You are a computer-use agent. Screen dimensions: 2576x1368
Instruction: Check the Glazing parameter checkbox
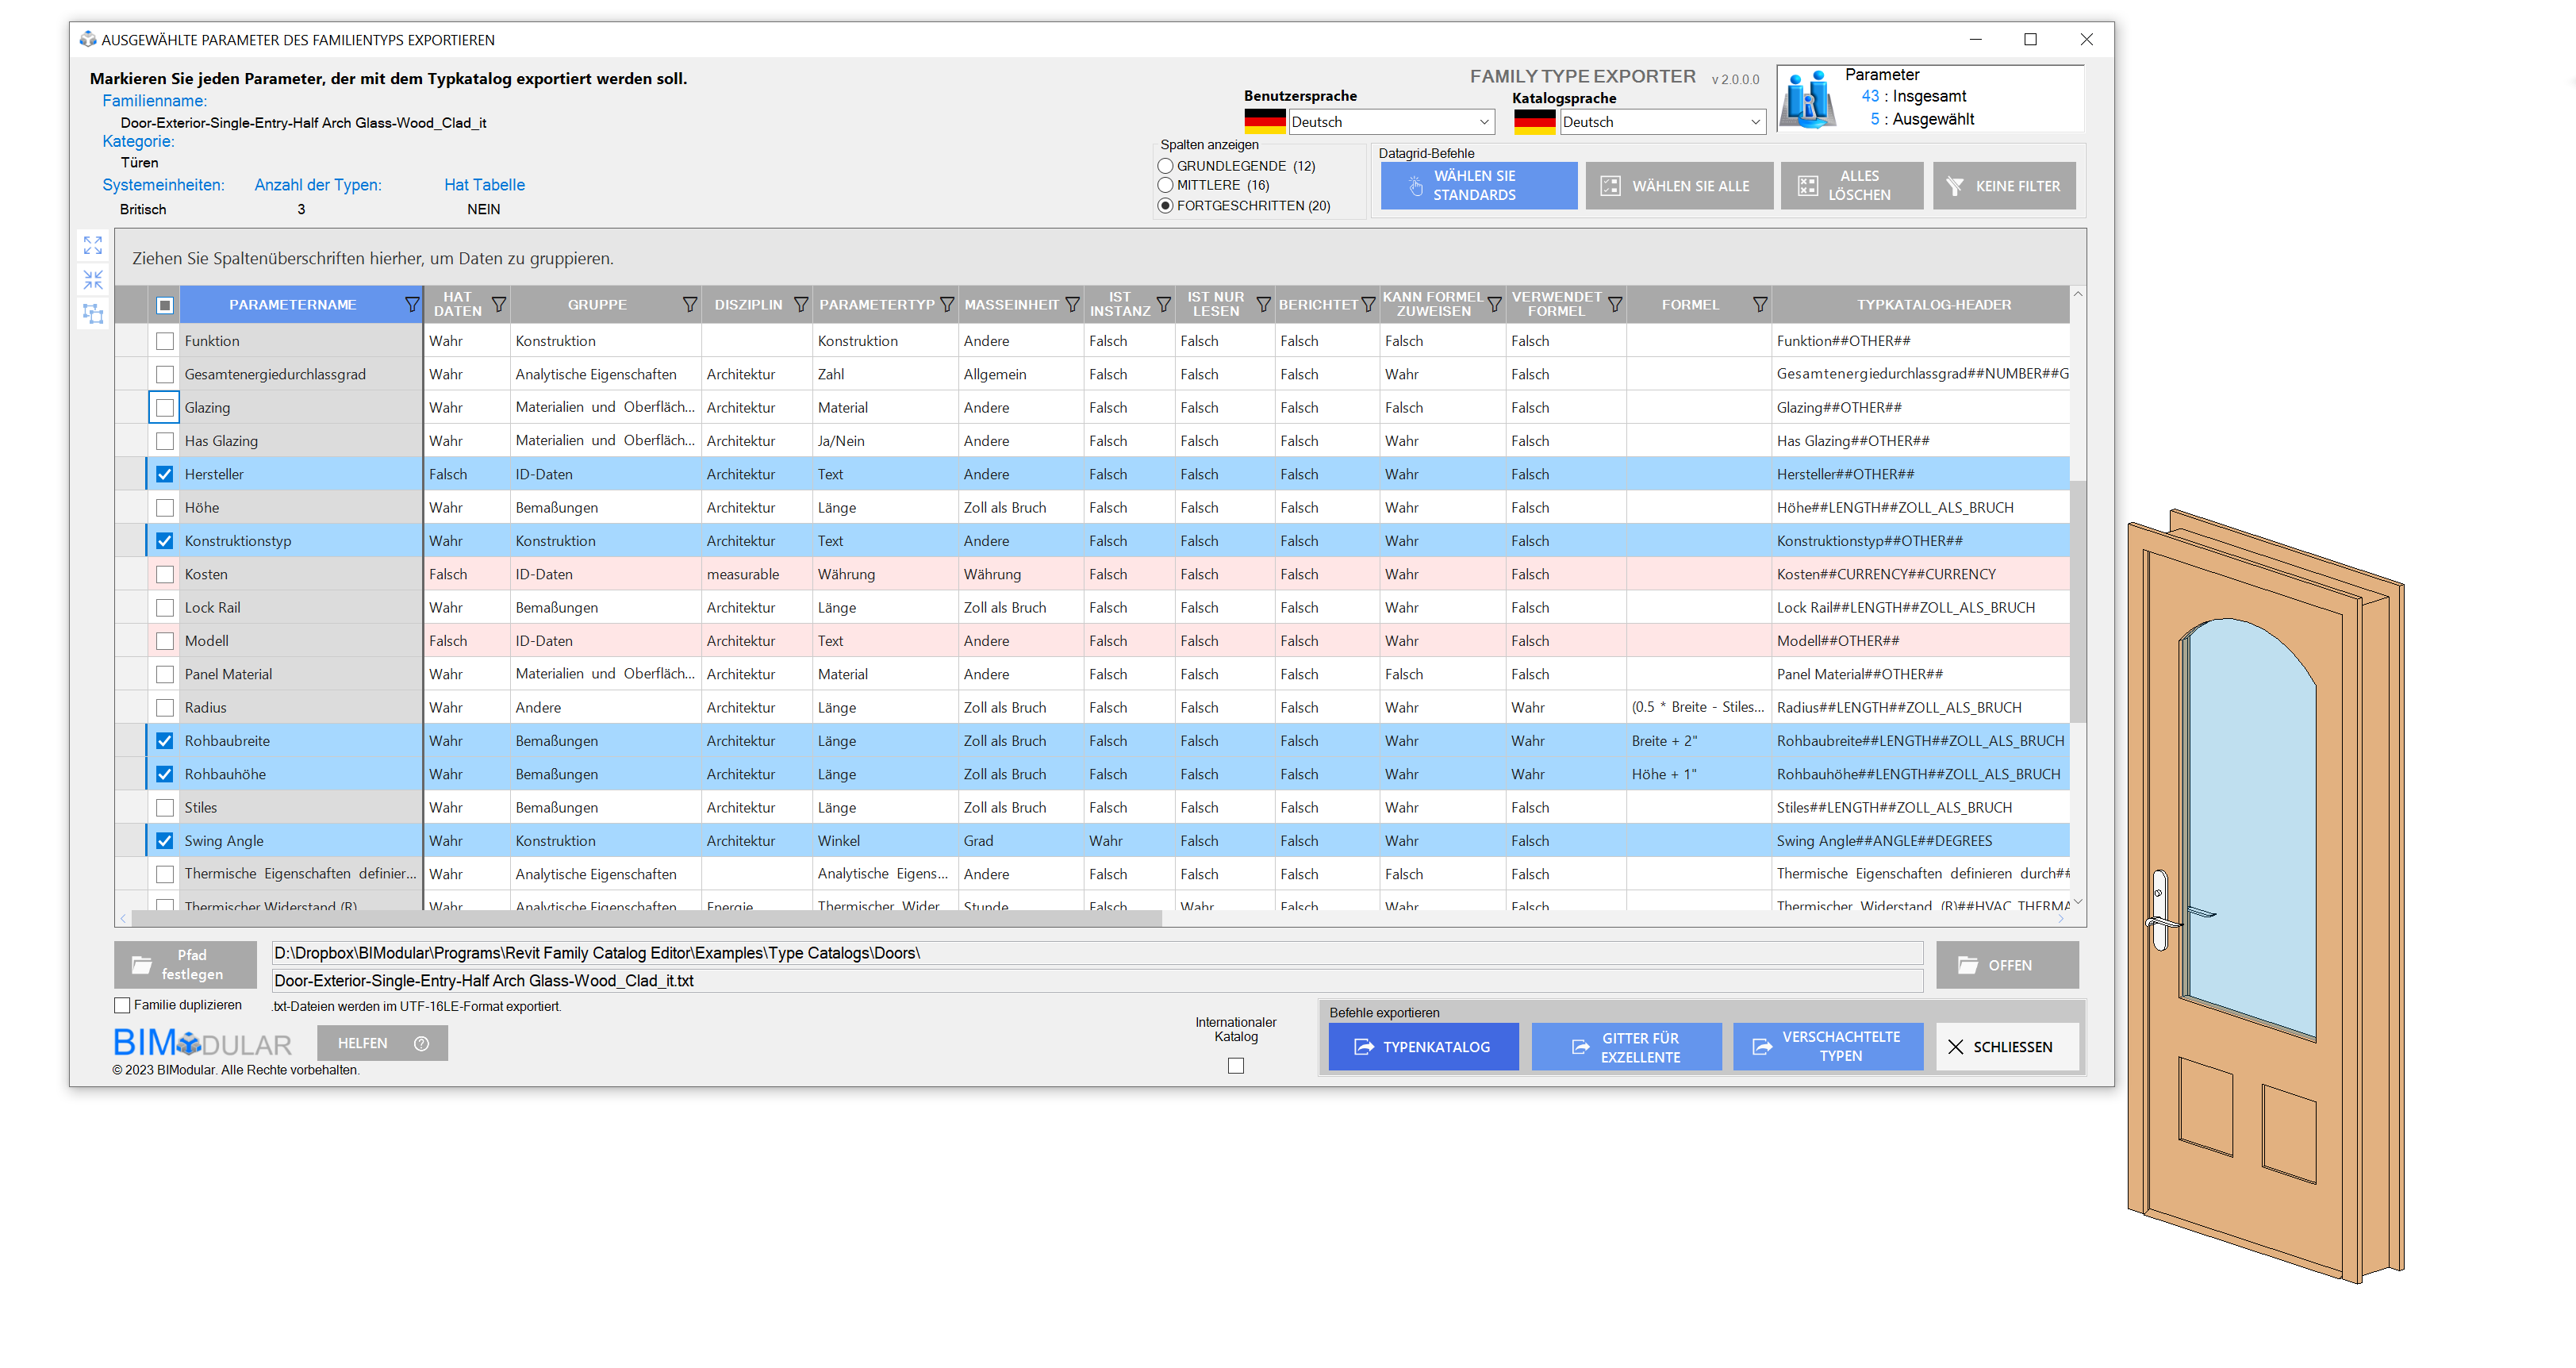click(x=165, y=407)
